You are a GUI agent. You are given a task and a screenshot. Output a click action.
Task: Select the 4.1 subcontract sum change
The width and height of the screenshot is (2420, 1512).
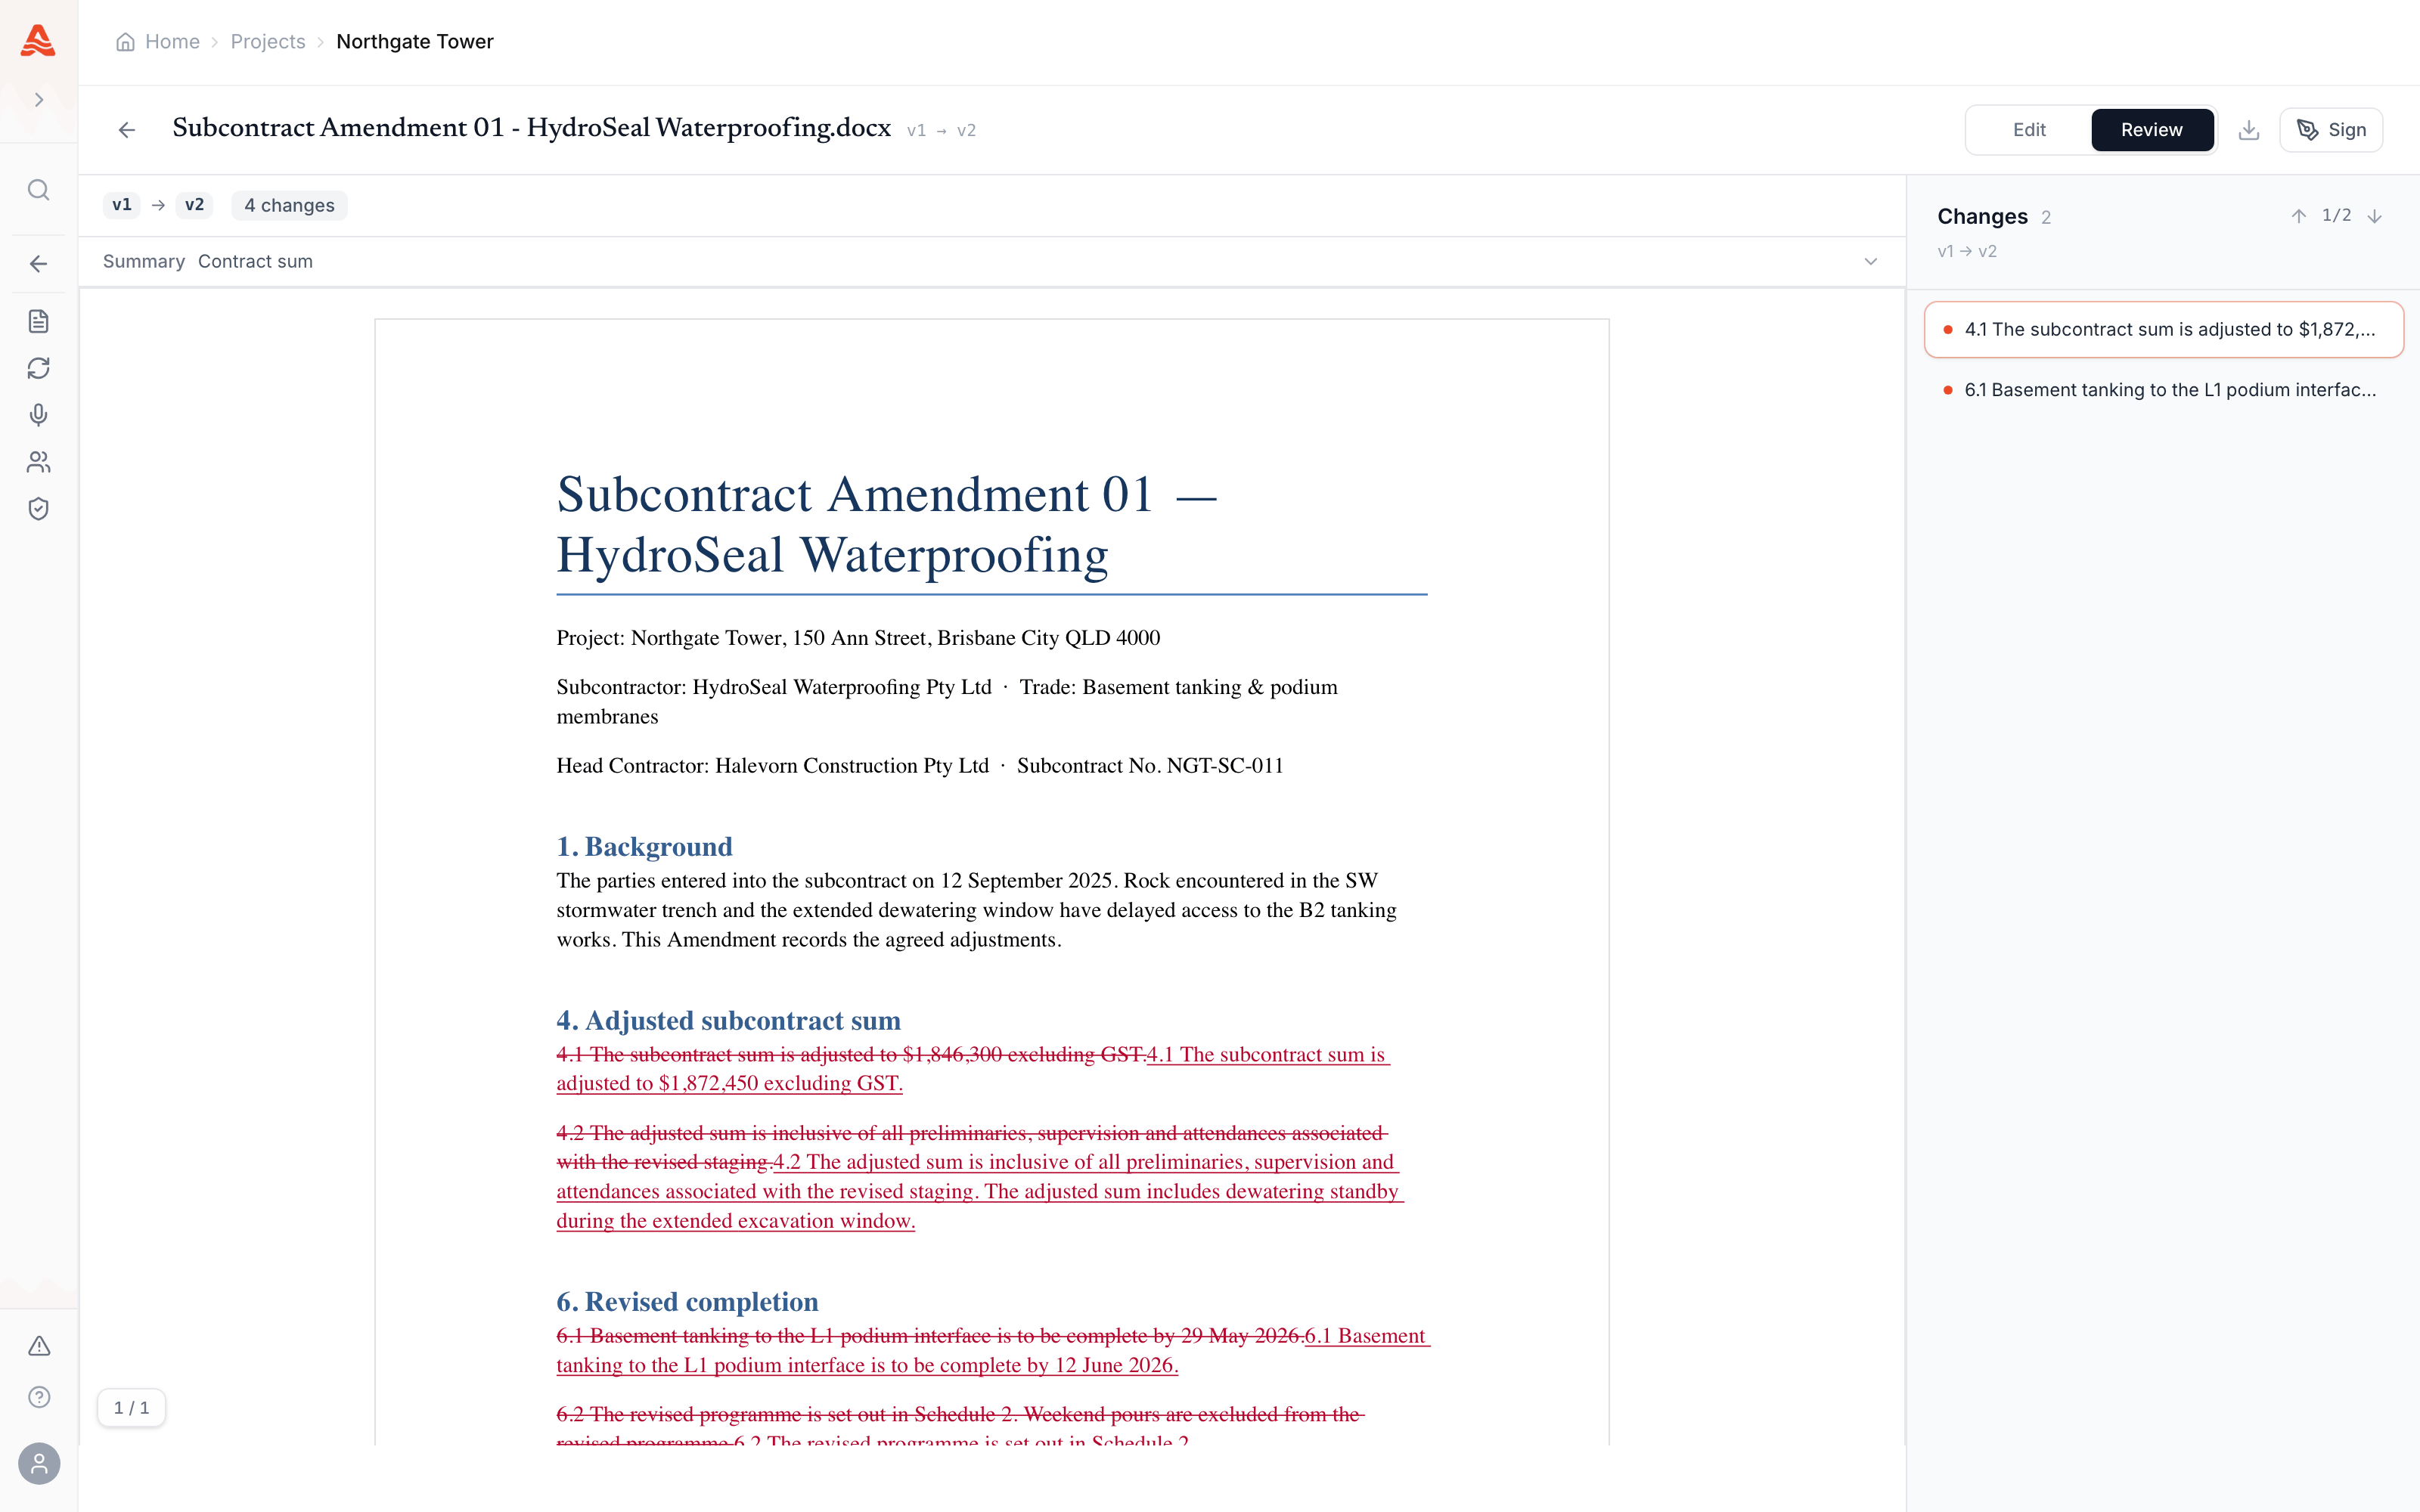[2163, 329]
